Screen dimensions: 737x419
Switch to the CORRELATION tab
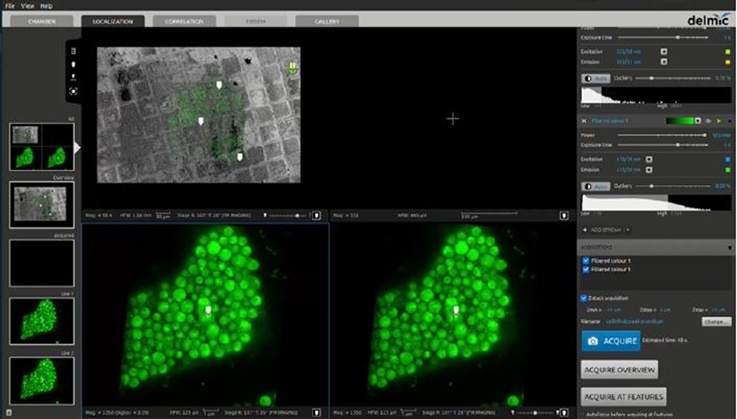184,22
